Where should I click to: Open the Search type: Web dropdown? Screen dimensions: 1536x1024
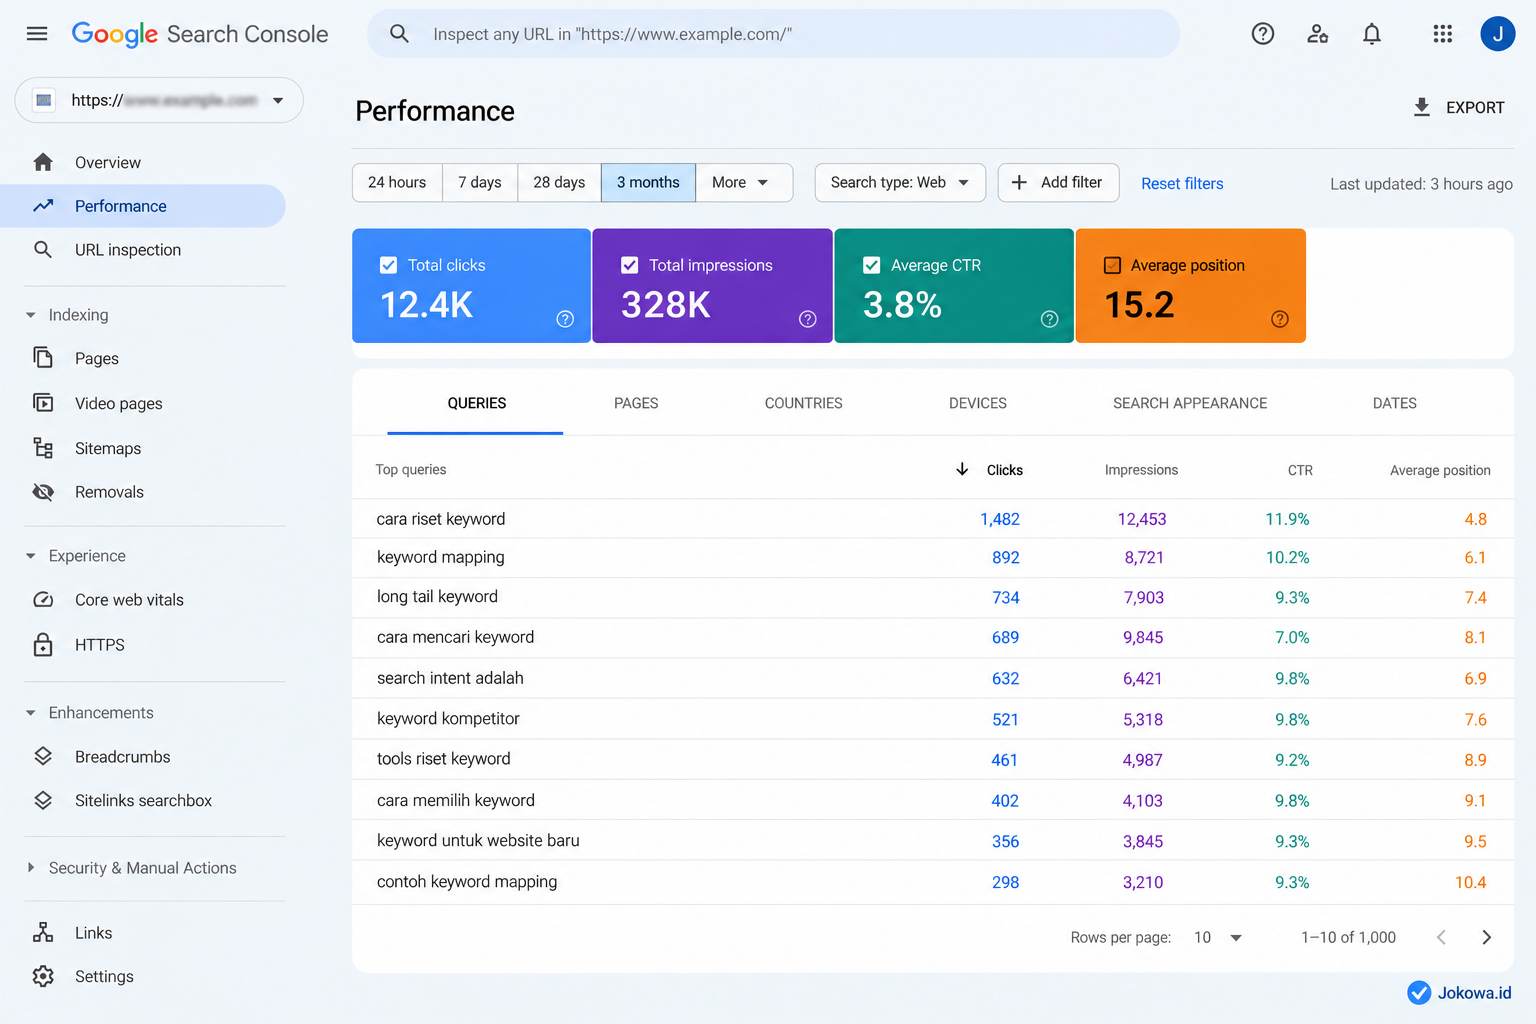[x=900, y=182]
